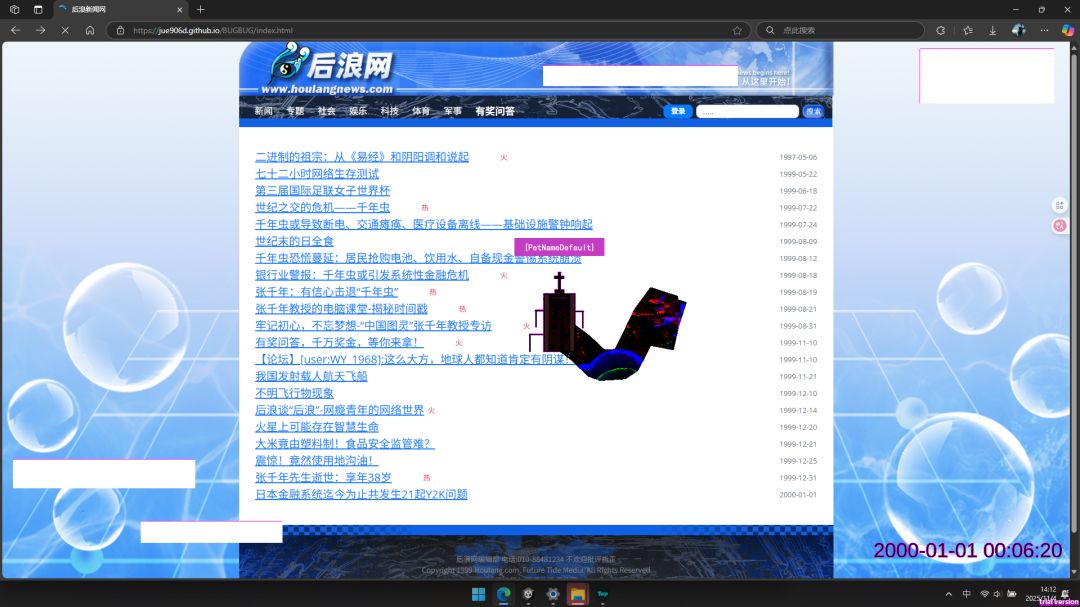Open a new browser tab
The image size is (1080, 607).
[x=200, y=10]
